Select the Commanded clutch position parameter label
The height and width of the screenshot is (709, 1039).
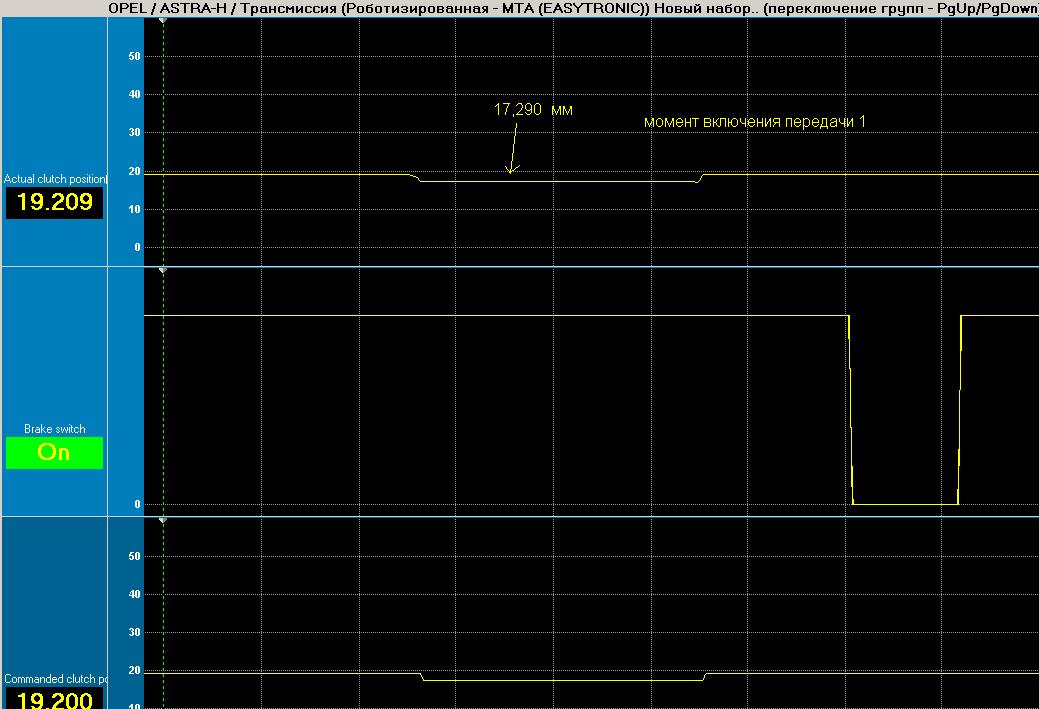(x=55, y=679)
